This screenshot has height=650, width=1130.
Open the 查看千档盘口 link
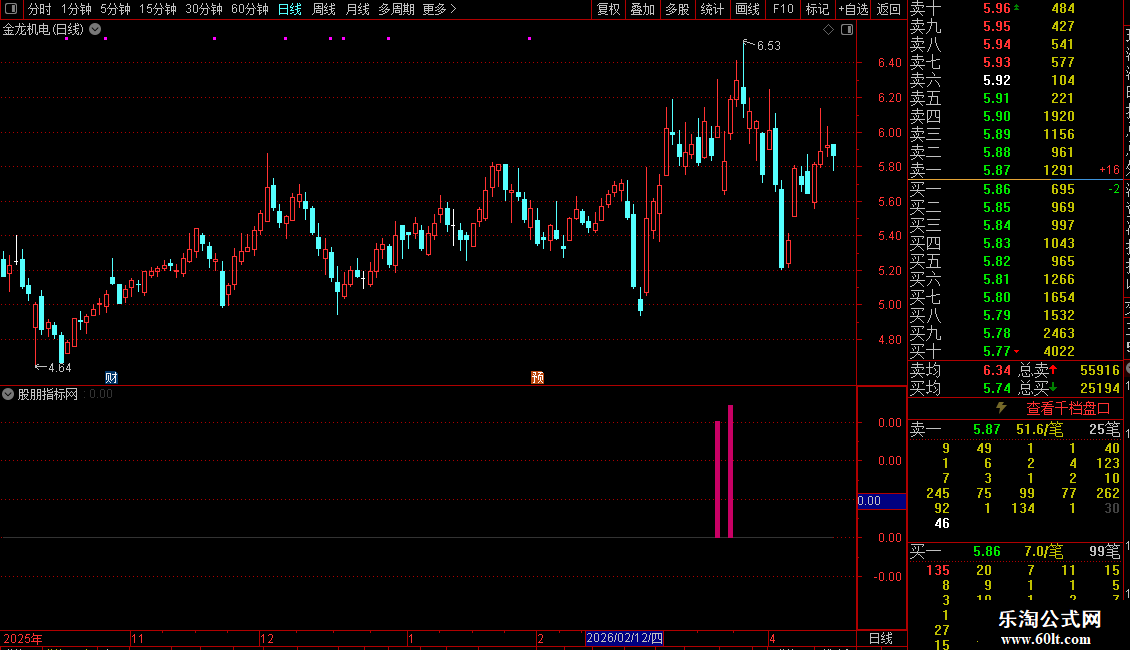1068,409
